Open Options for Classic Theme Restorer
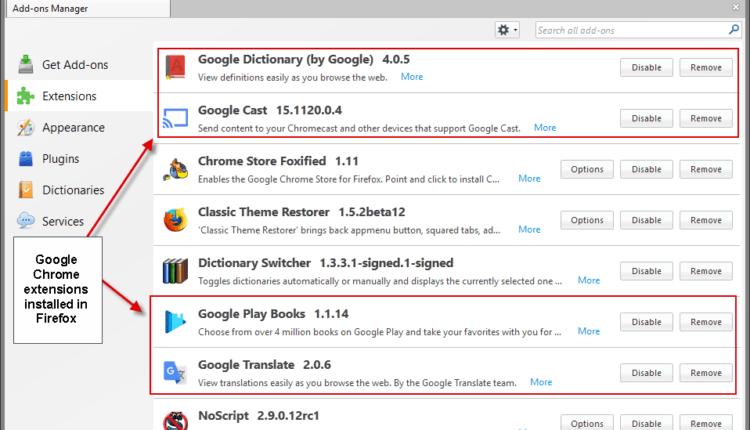 tap(587, 220)
